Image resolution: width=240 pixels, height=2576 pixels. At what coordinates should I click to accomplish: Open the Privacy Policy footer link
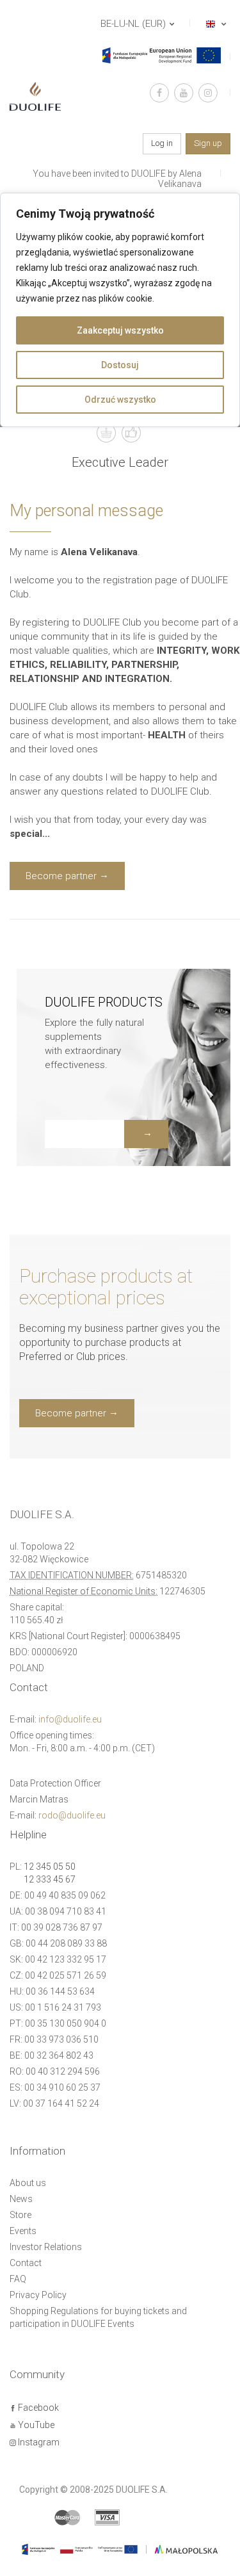[x=38, y=2295]
